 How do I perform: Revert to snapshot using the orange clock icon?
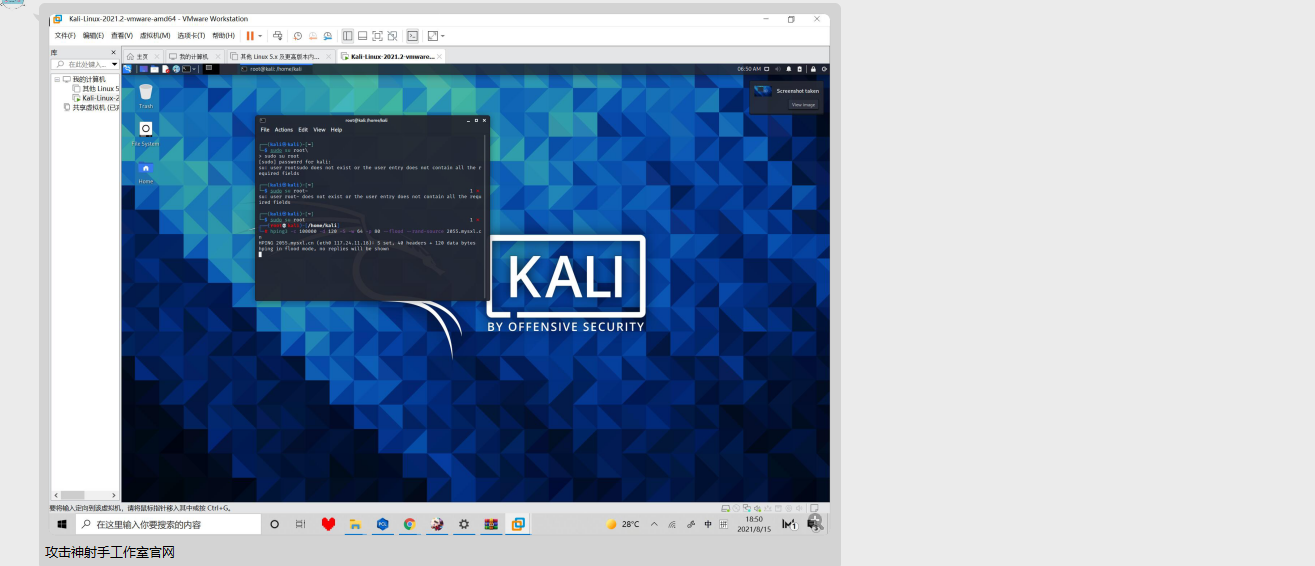tap(312, 36)
